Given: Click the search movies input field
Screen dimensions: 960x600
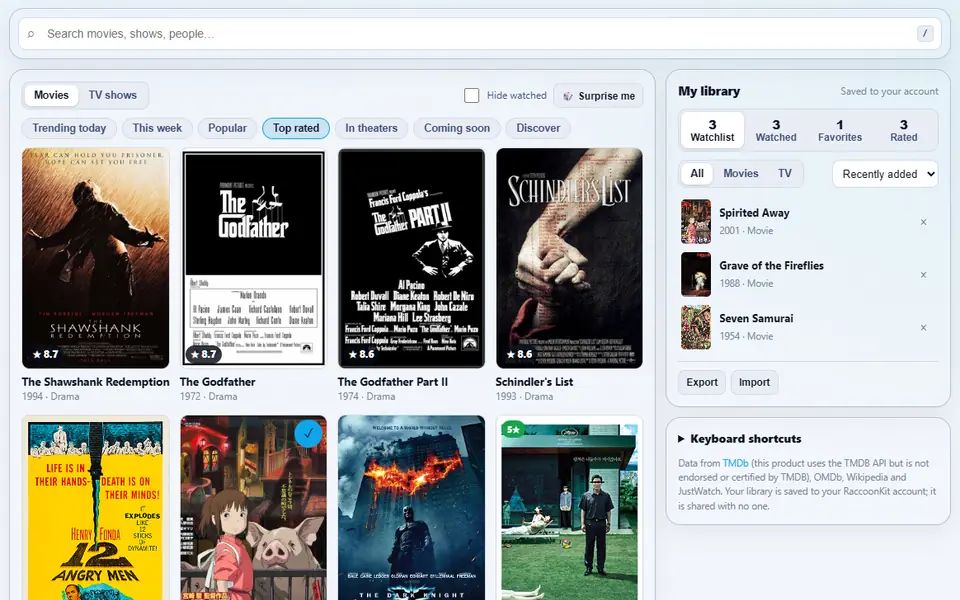Looking at the screenshot, I should tap(479, 34).
